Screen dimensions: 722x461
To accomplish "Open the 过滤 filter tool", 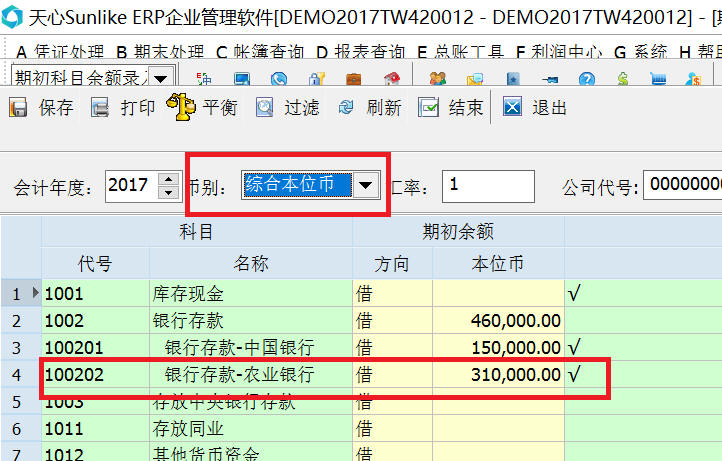I will click(x=287, y=108).
